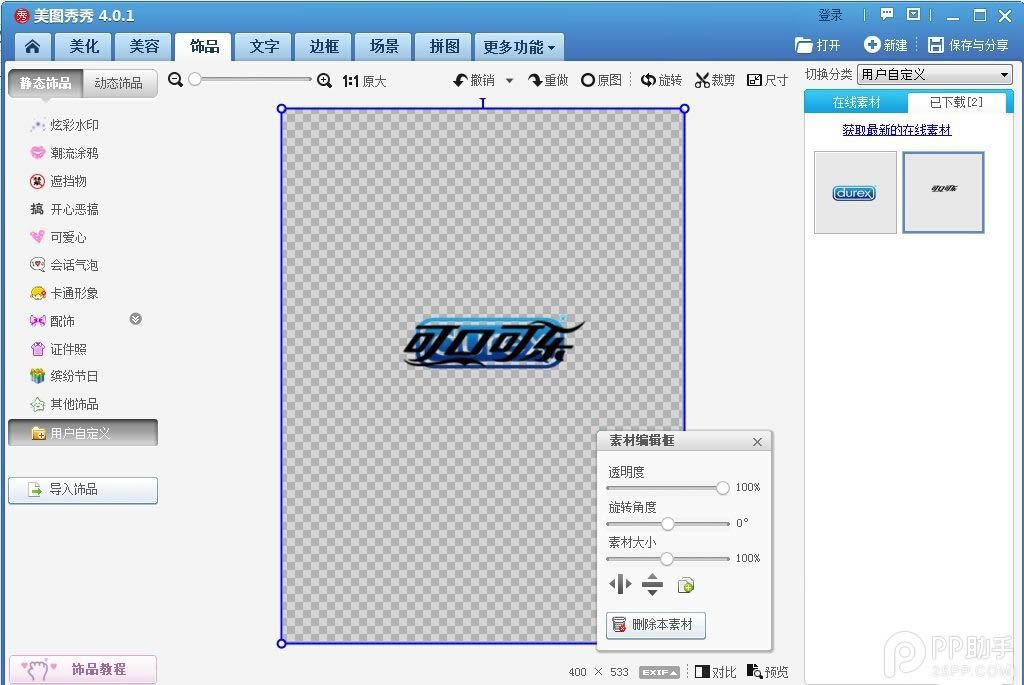This screenshot has width=1024, height=685.
Task: Open the feedback chat bubble icon
Action: [x=887, y=14]
